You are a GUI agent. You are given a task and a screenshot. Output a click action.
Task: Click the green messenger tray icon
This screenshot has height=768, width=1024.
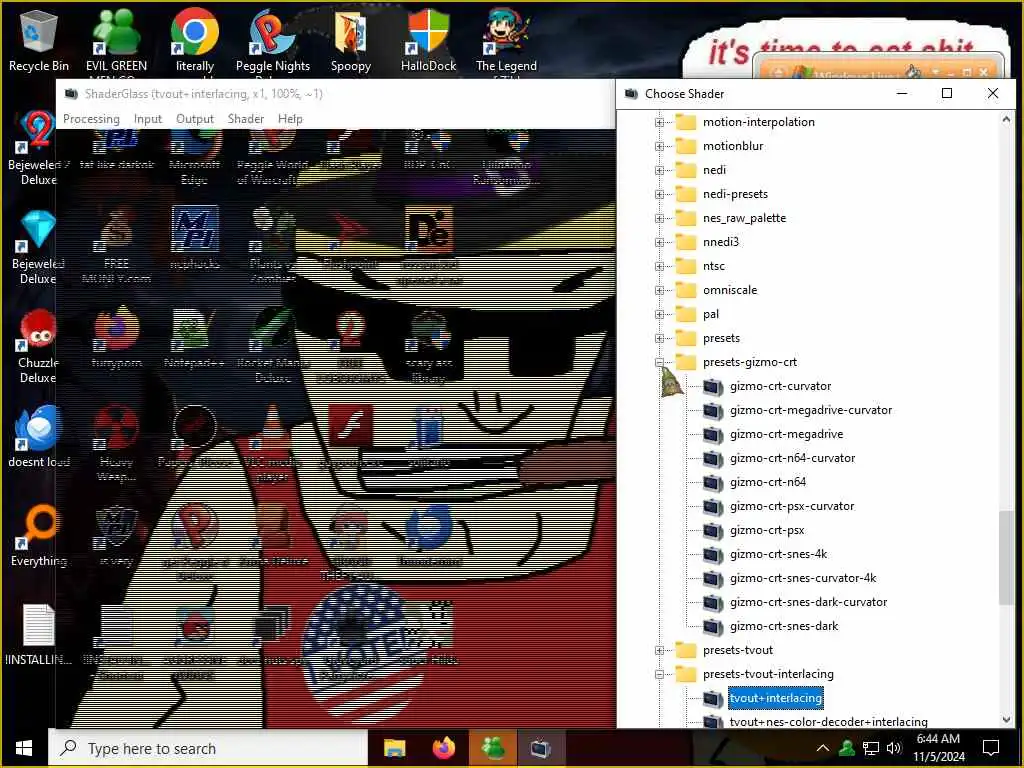tap(847, 748)
